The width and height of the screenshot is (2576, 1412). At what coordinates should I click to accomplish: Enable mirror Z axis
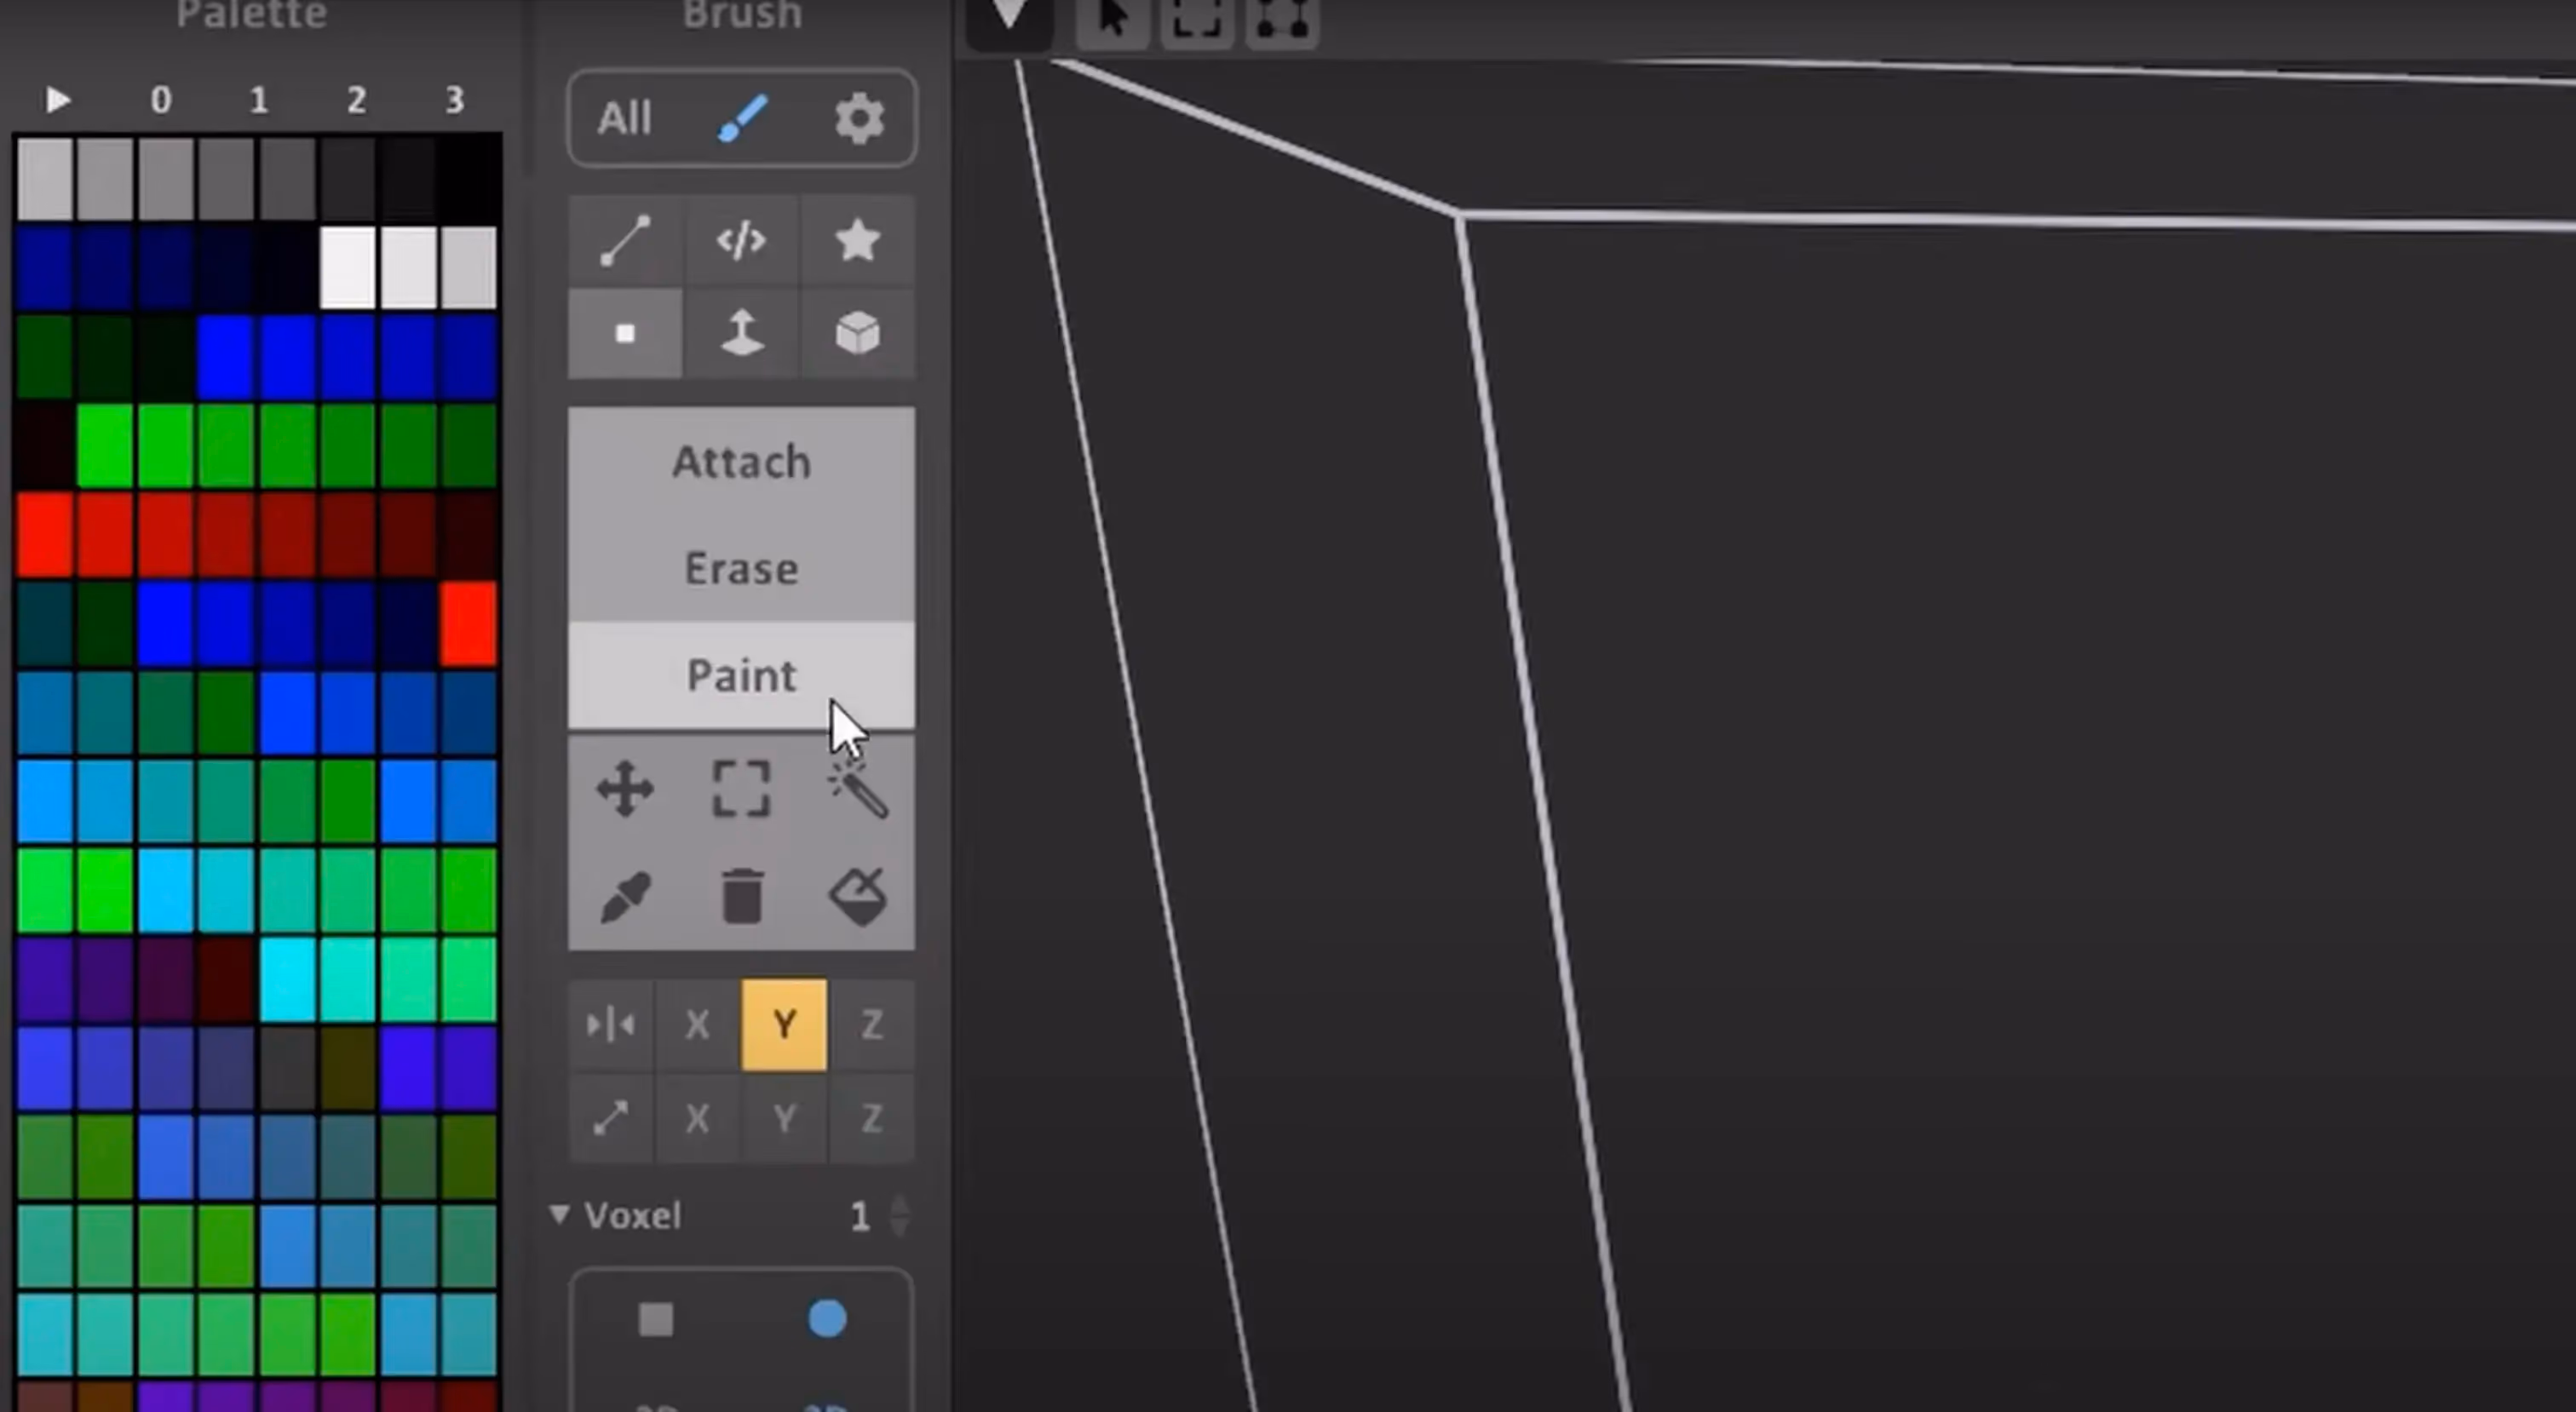pyautogui.click(x=871, y=1025)
